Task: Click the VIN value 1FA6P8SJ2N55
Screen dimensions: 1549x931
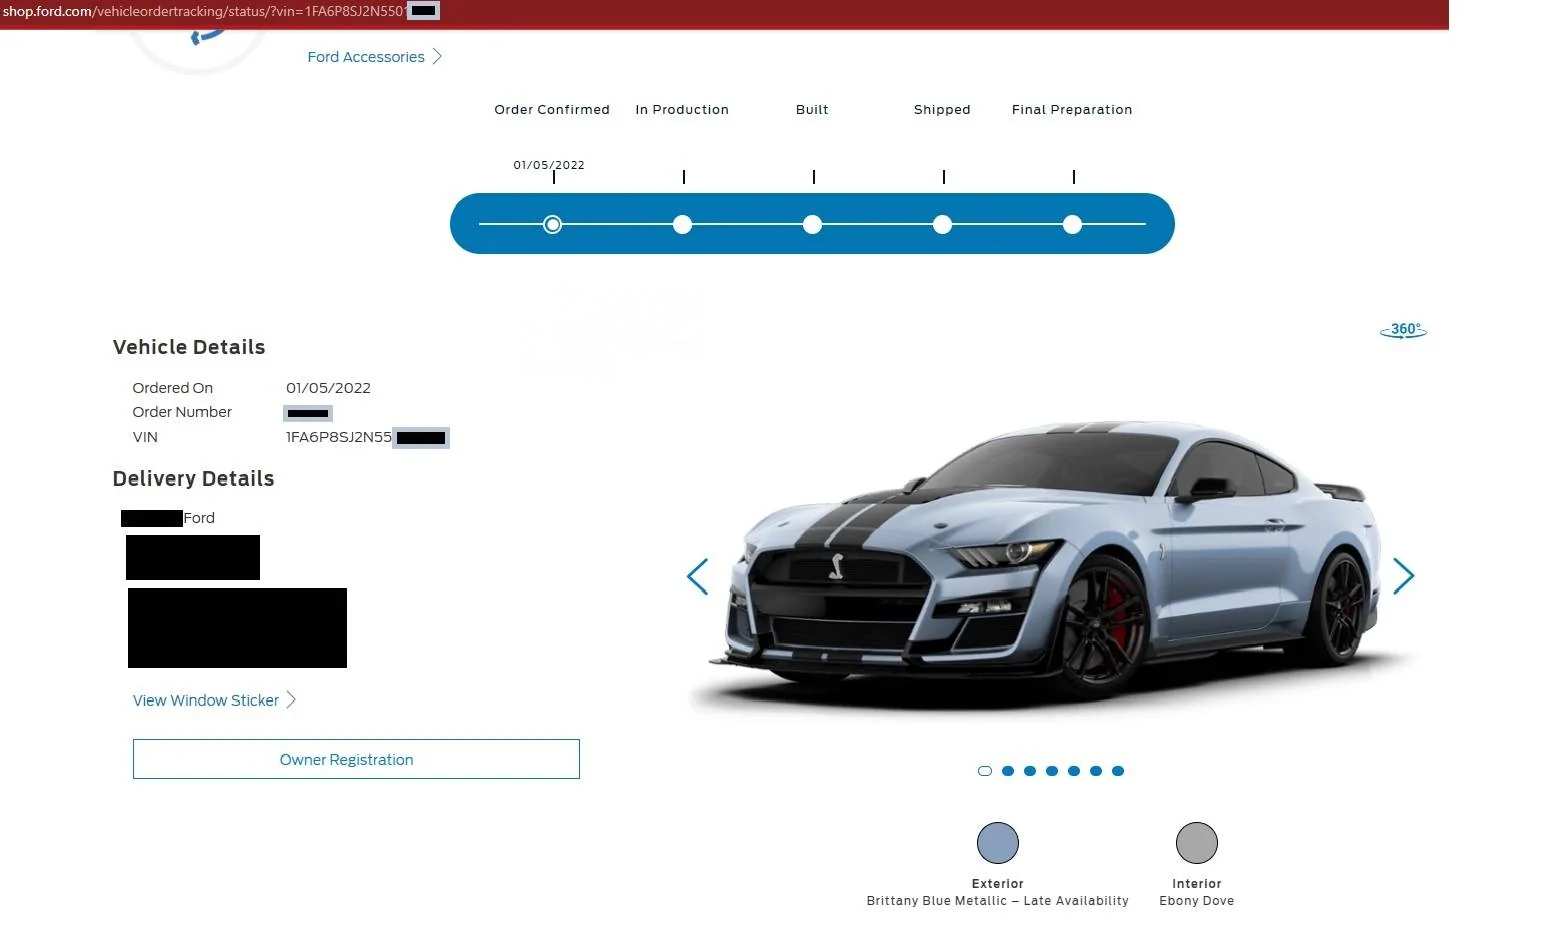Action: 339,437
